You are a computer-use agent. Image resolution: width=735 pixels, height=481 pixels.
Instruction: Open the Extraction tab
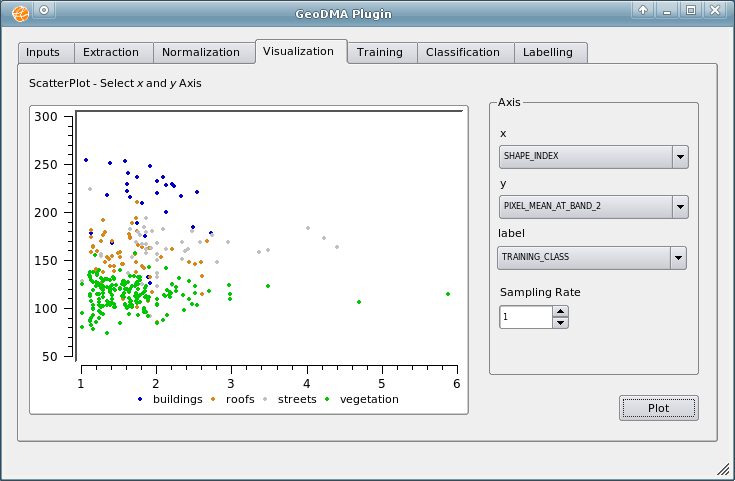point(111,52)
